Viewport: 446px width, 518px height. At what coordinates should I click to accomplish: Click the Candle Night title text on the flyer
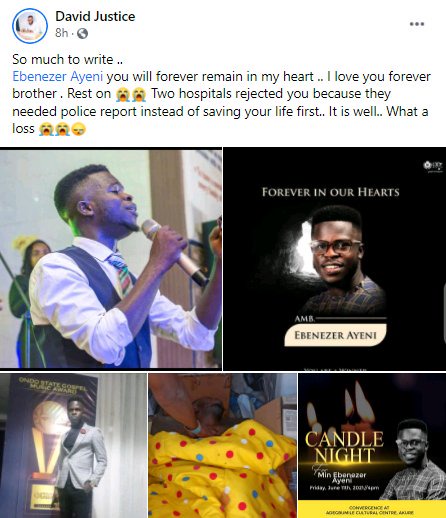pos(344,447)
